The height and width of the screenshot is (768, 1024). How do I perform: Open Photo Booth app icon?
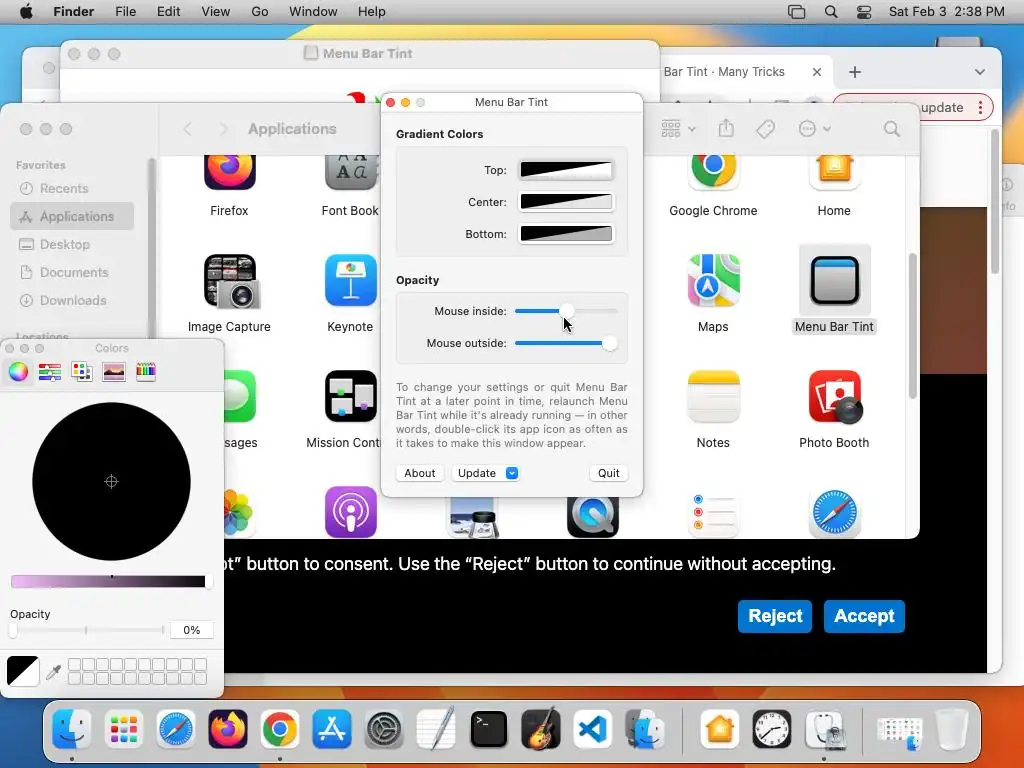point(835,397)
